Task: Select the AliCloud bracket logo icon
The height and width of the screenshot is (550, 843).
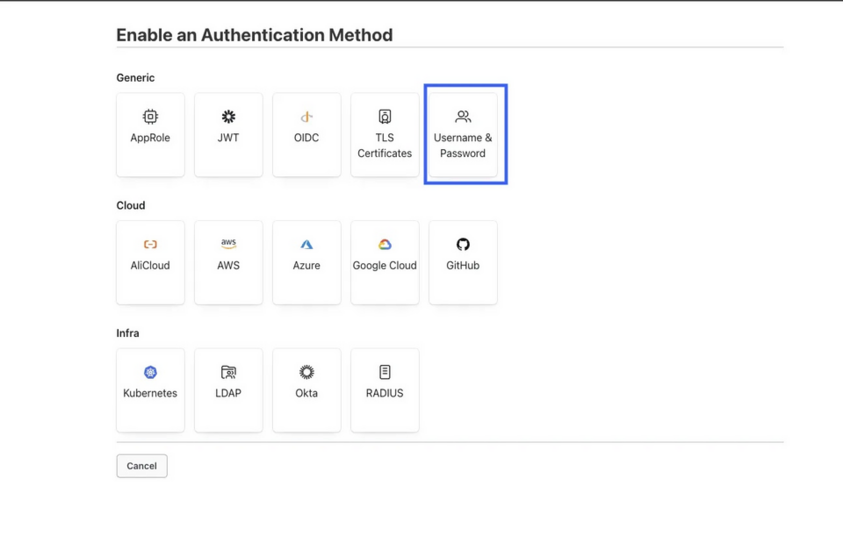Action: pos(150,245)
